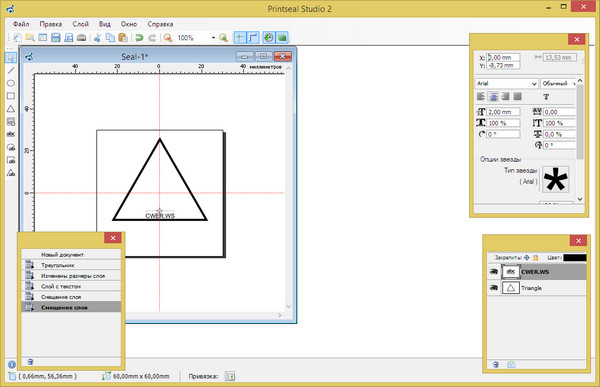The width and height of the screenshot is (600, 387).
Task: Open the Слой menu
Action: point(81,24)
